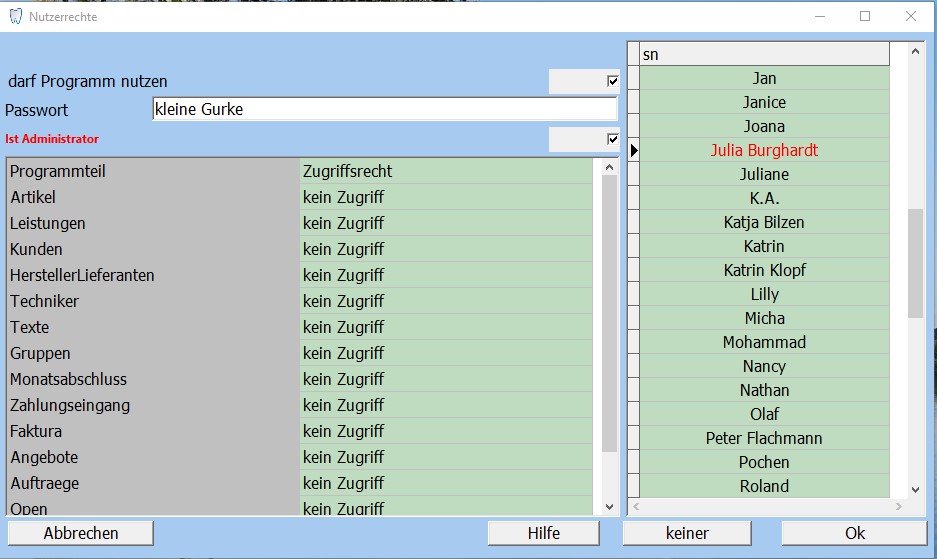Toggle 'darf Programm nutzen' checkbox
This screenshot has height=559, width=937.
click(613, 81)
